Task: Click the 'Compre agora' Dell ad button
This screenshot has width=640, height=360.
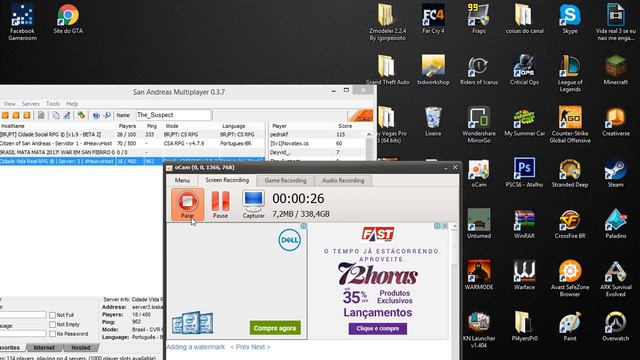Action: pos(275,328)
